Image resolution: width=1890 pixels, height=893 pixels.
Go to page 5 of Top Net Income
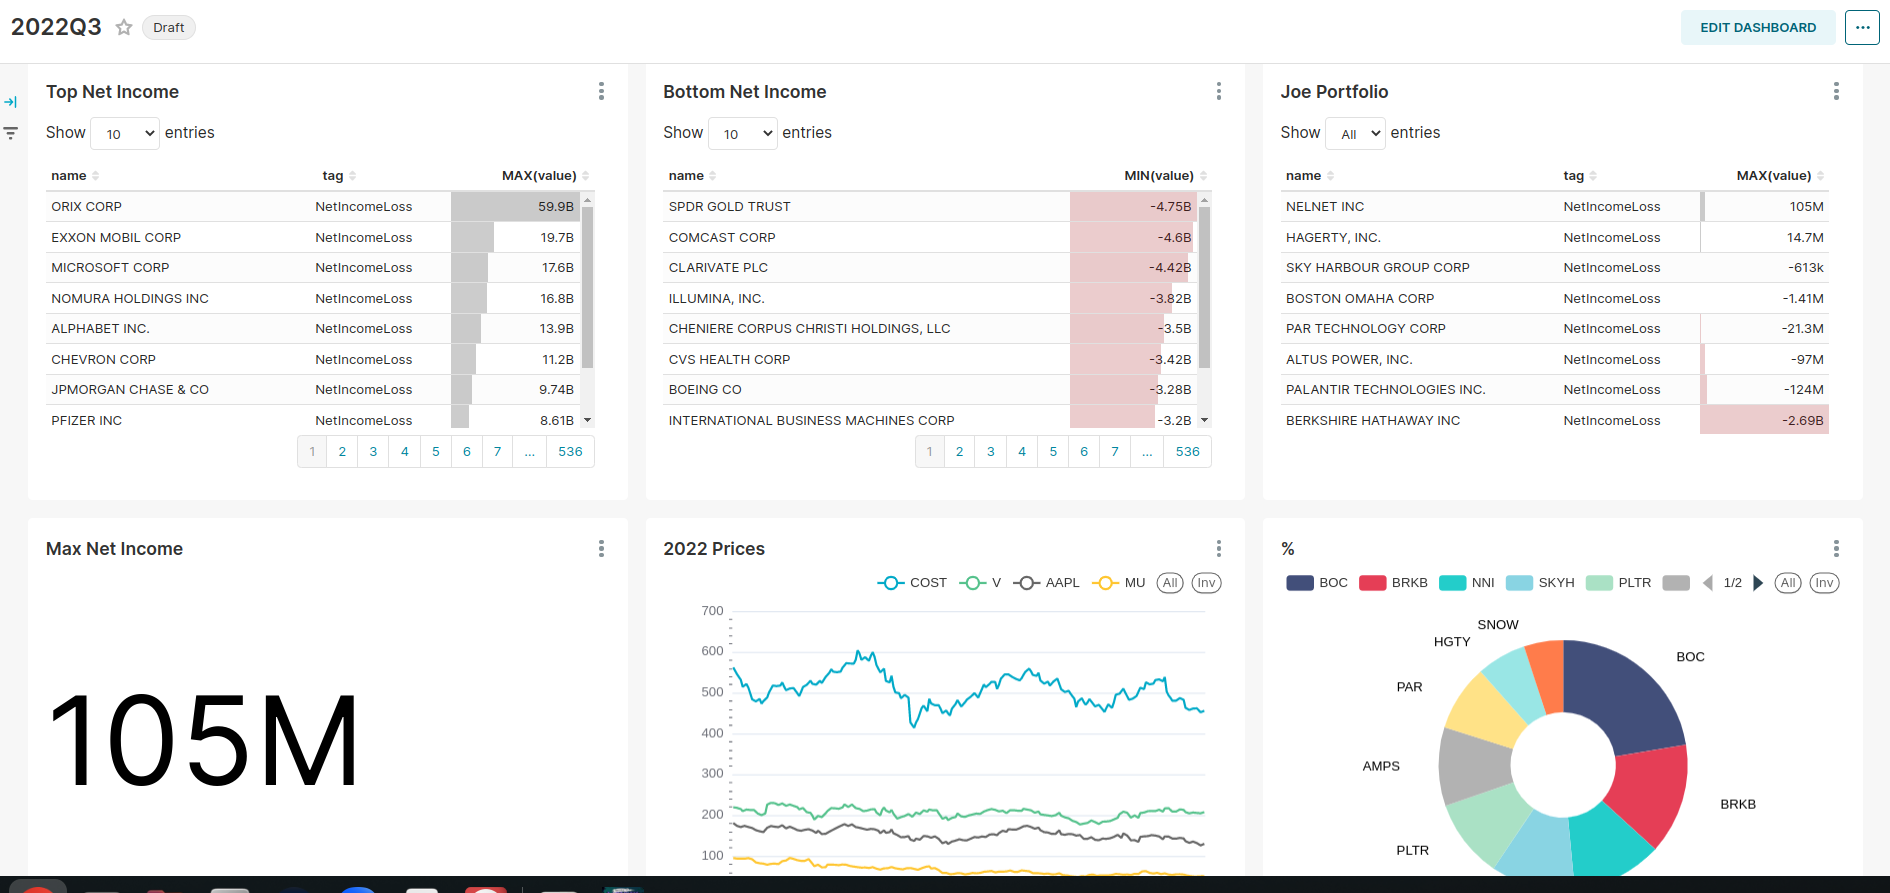click(x=436, y=452)
